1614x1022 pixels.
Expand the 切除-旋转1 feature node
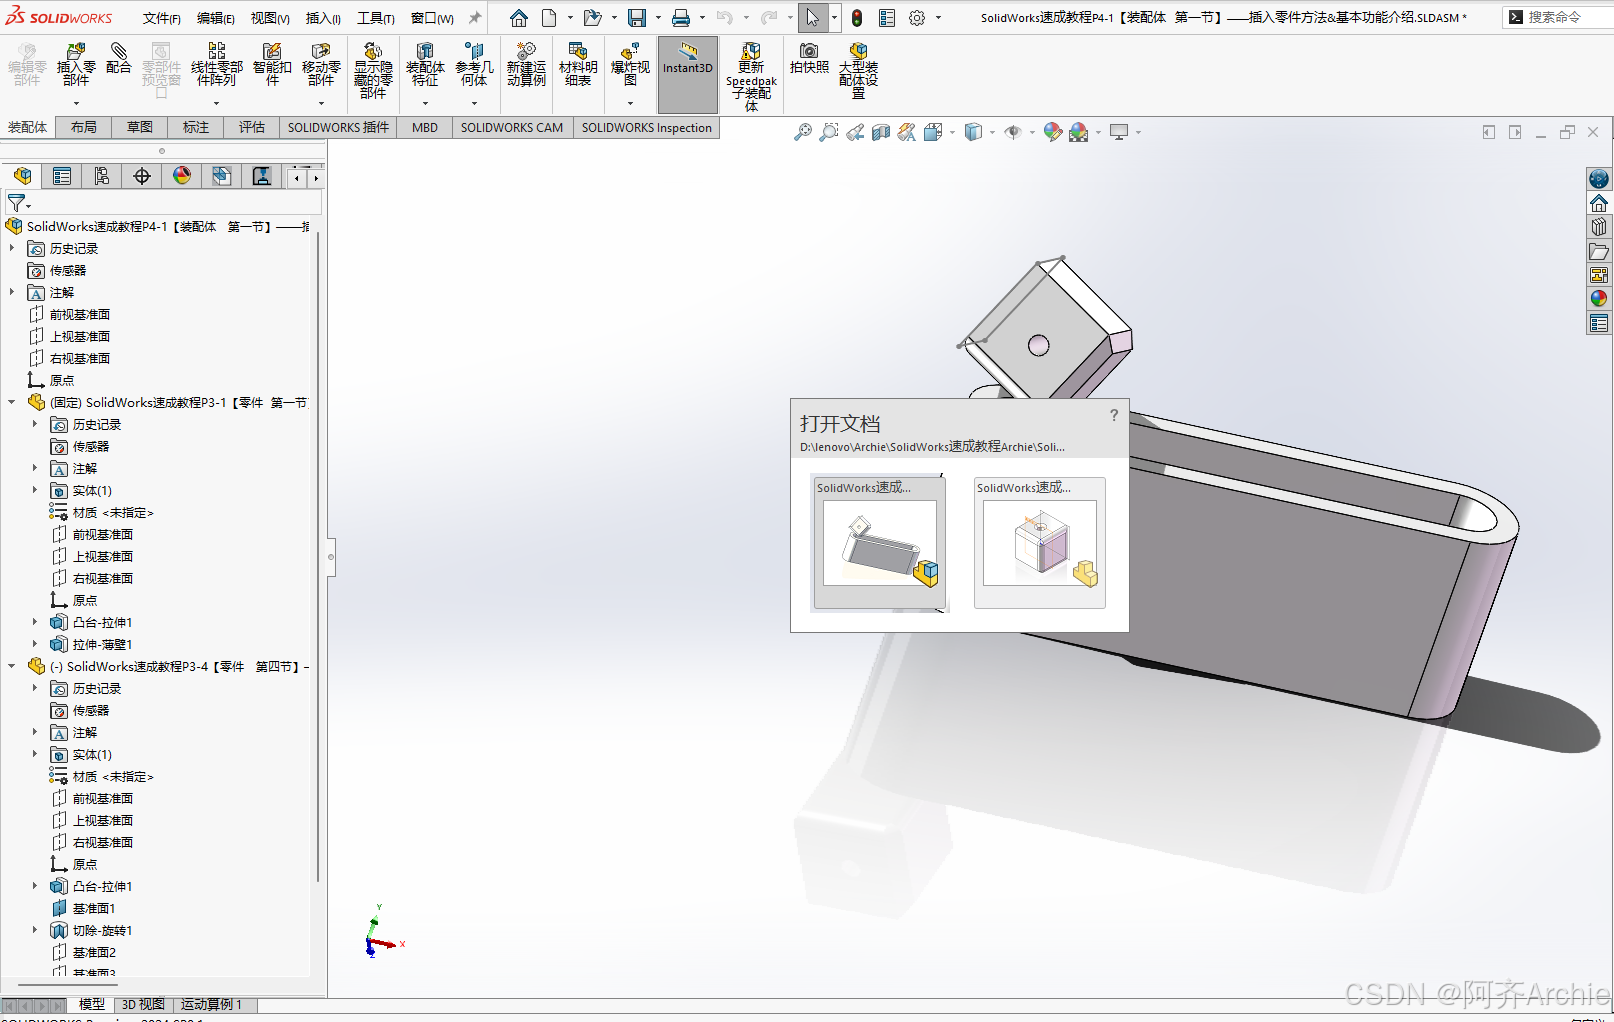tap(35, 930)
